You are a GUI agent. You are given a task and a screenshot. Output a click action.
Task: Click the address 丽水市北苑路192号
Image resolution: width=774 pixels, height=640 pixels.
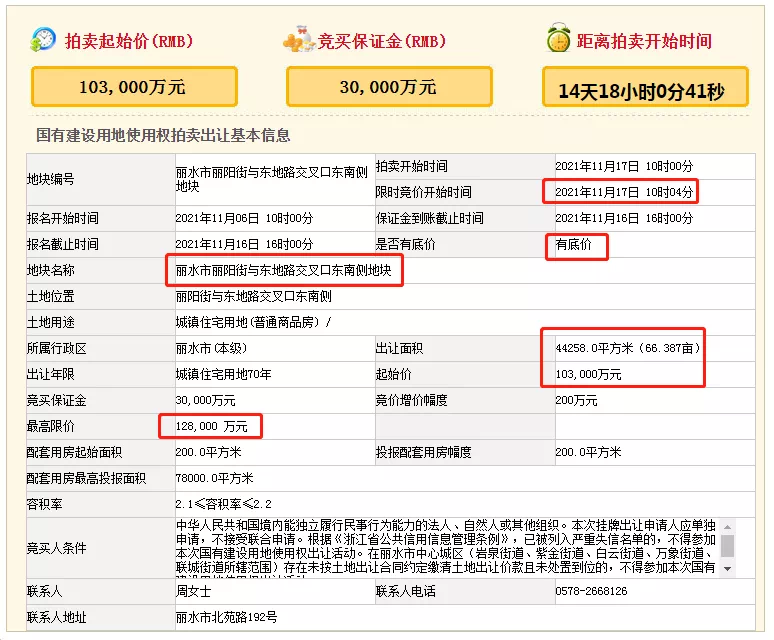tap(227, 617)
